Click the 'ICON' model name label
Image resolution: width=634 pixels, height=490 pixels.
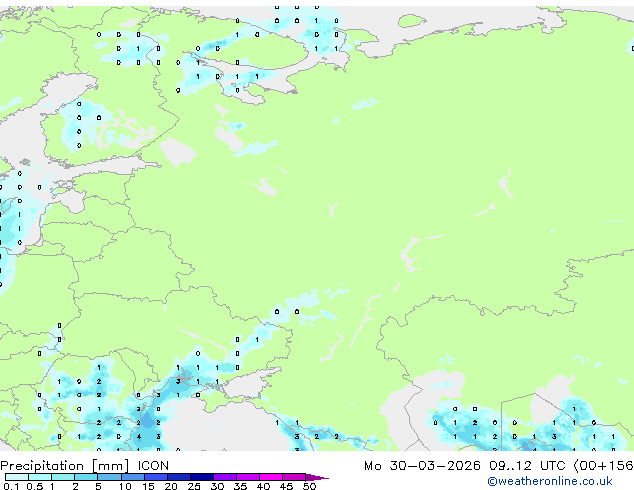[153, 466]
